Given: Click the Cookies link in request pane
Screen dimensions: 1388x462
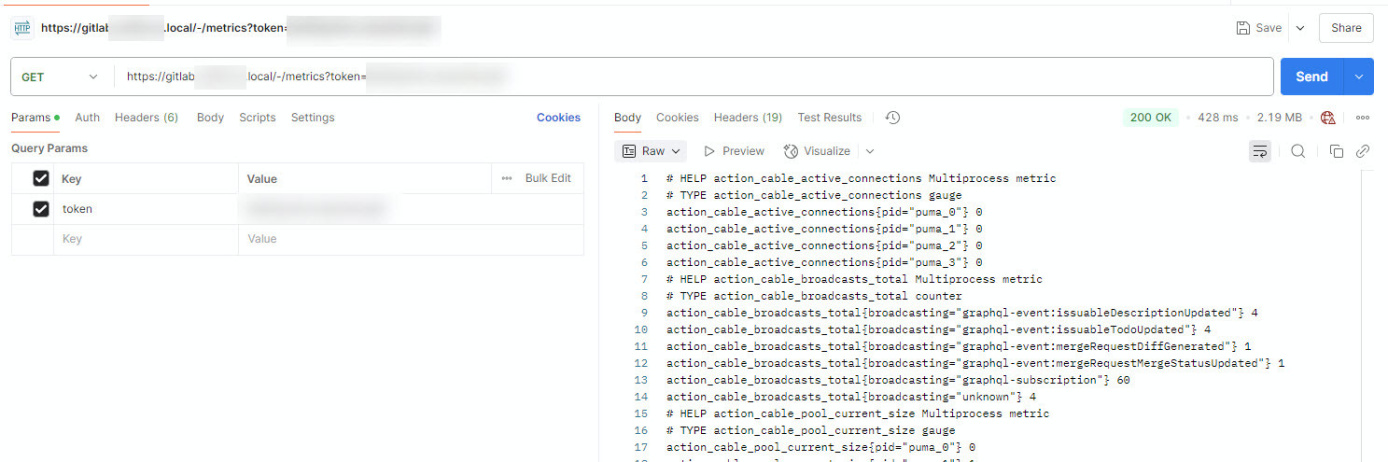Looking at the screenshot, I should point(558,118).
